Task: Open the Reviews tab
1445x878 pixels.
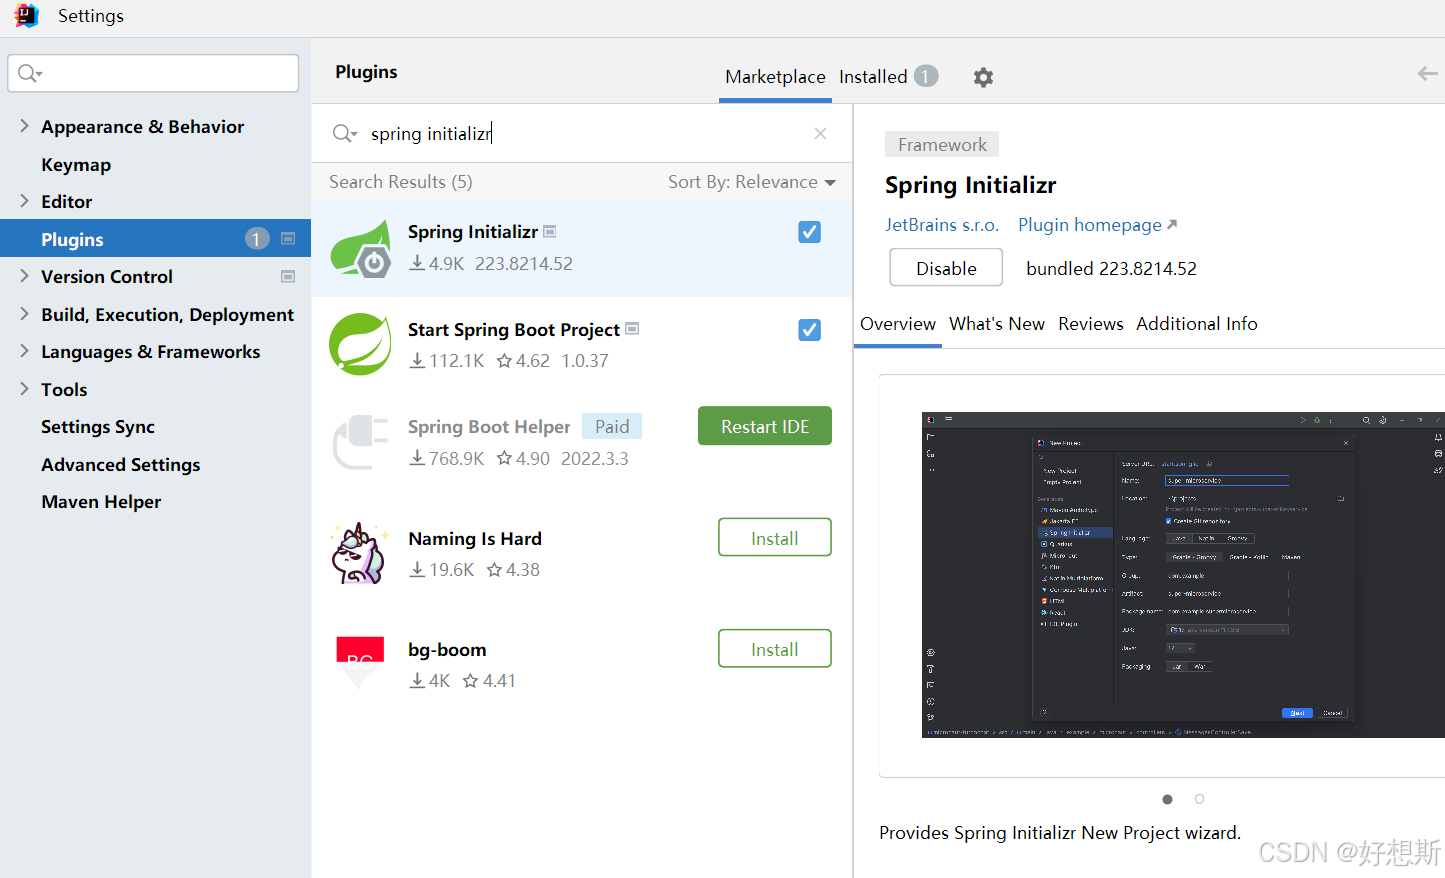Action: point(1091,324)
